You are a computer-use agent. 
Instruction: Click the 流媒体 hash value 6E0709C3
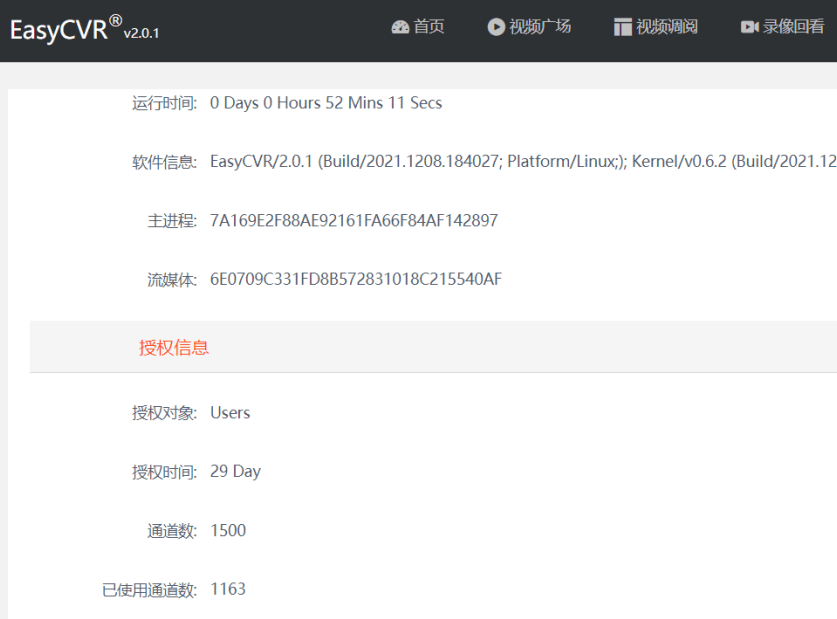tap(356, 279)
